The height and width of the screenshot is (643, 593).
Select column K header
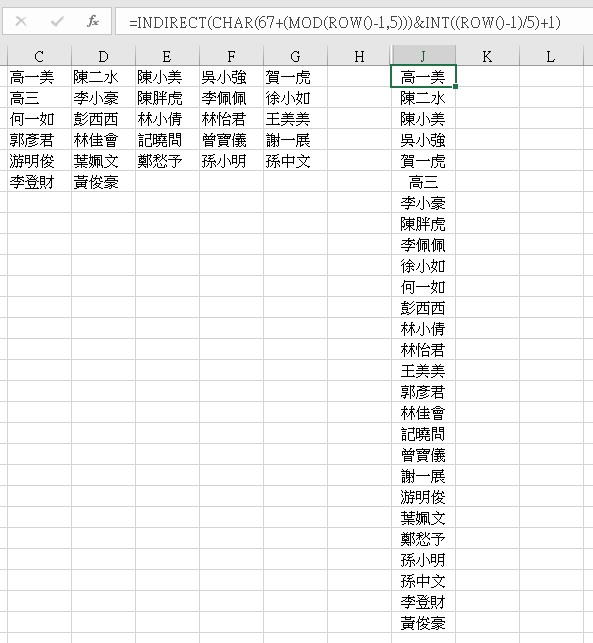click(487, 56)
